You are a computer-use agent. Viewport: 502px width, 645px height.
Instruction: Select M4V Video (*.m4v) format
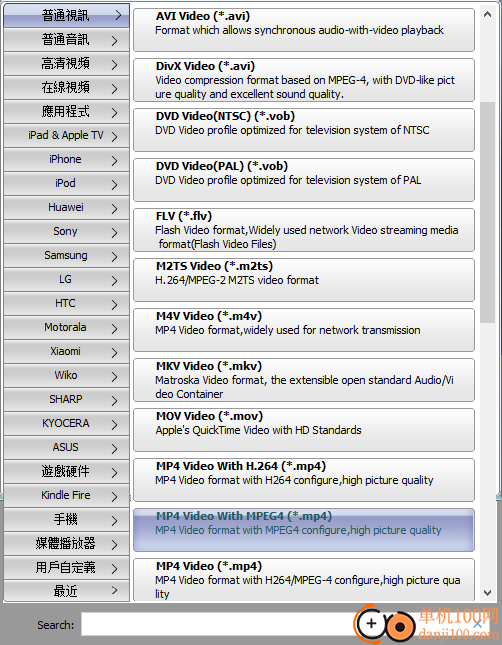[304, 330]
